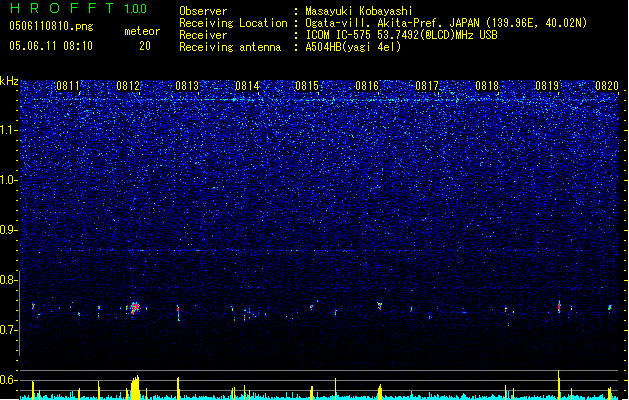The width and height of the screenshot is (629, 400).
Task: Click the 0.6 frequency axis label
Action: coord(8,380)
